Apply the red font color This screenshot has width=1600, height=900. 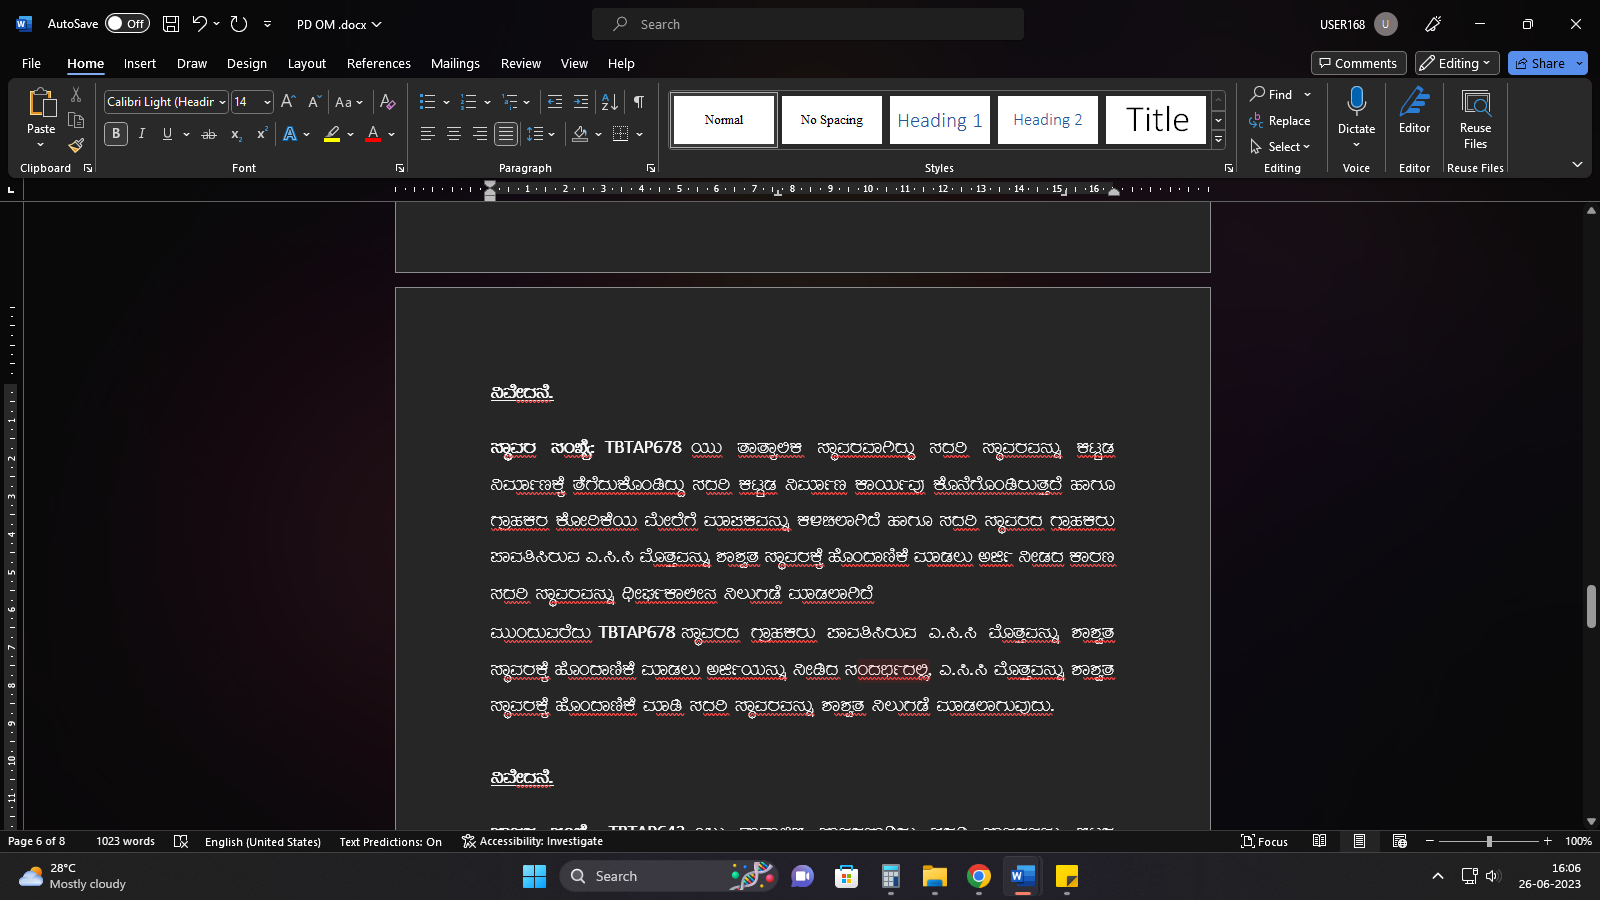373,134
